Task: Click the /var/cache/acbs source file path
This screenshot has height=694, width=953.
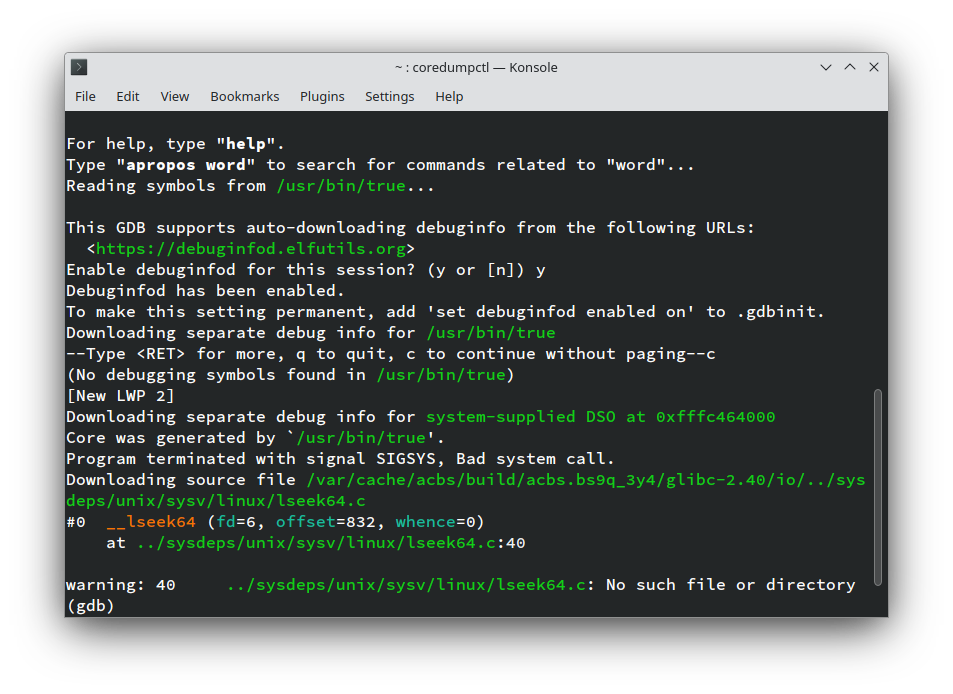Action: (585, 480)
